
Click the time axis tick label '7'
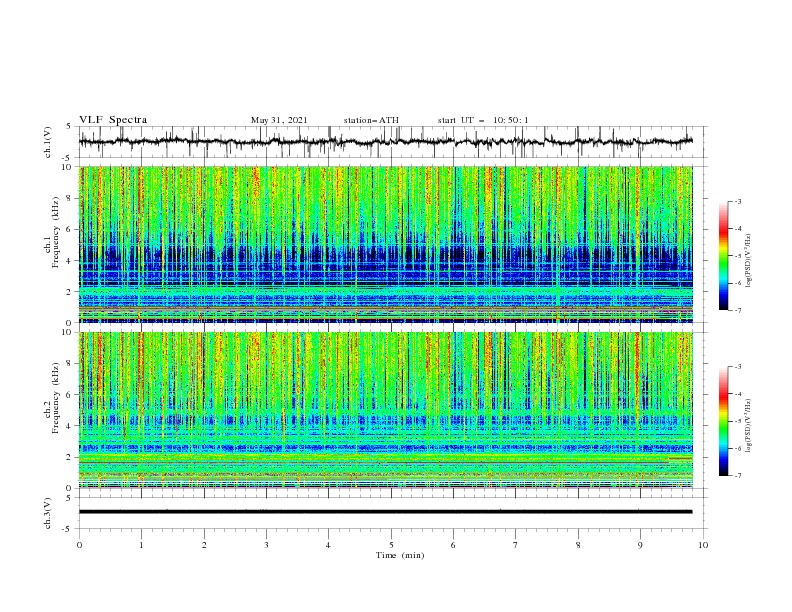(x=516, y=545)
